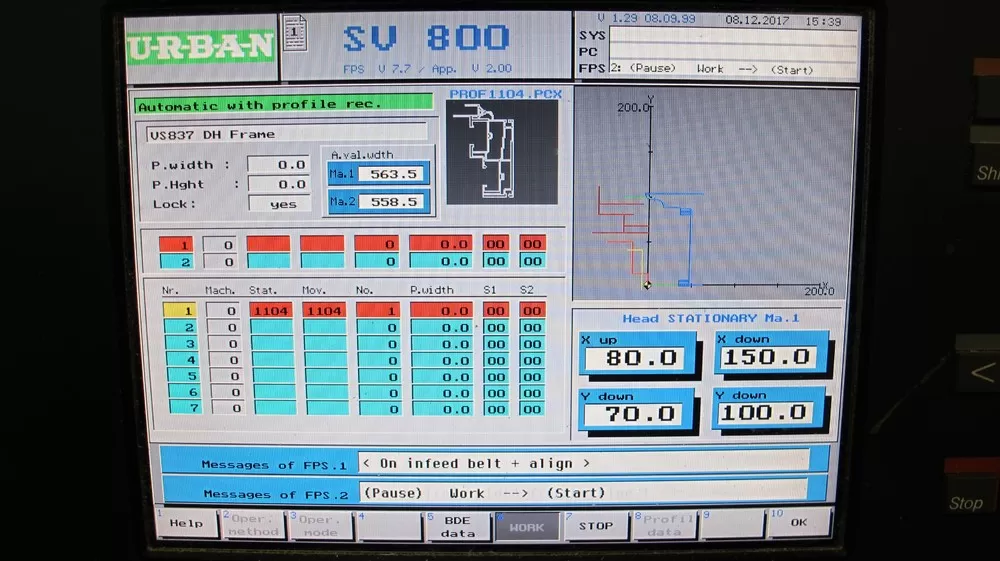This screenshot has width=1000, height=561.
Task: Open Profil data from the function bar
Action: (666, 526)
